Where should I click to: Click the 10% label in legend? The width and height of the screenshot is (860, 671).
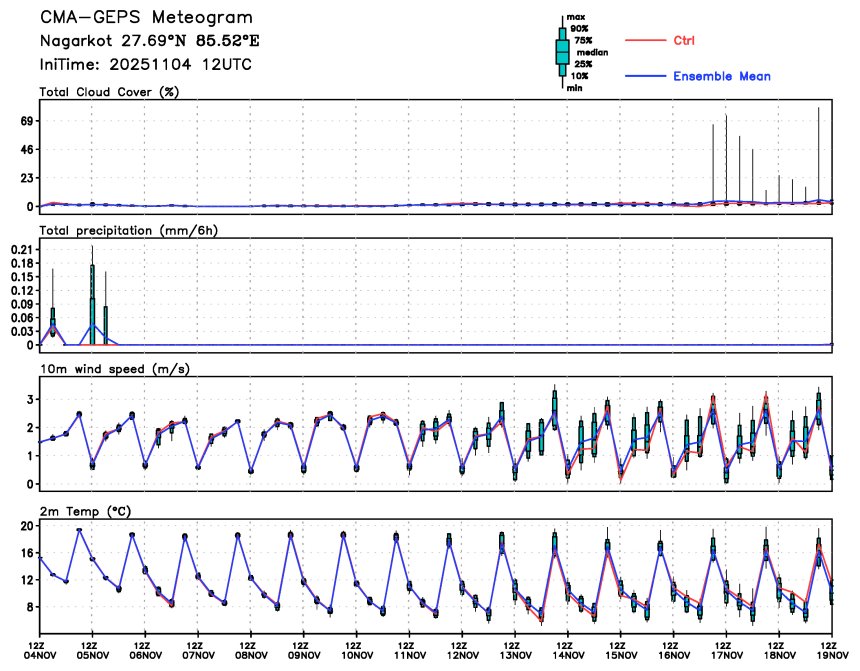coord(579,76)
